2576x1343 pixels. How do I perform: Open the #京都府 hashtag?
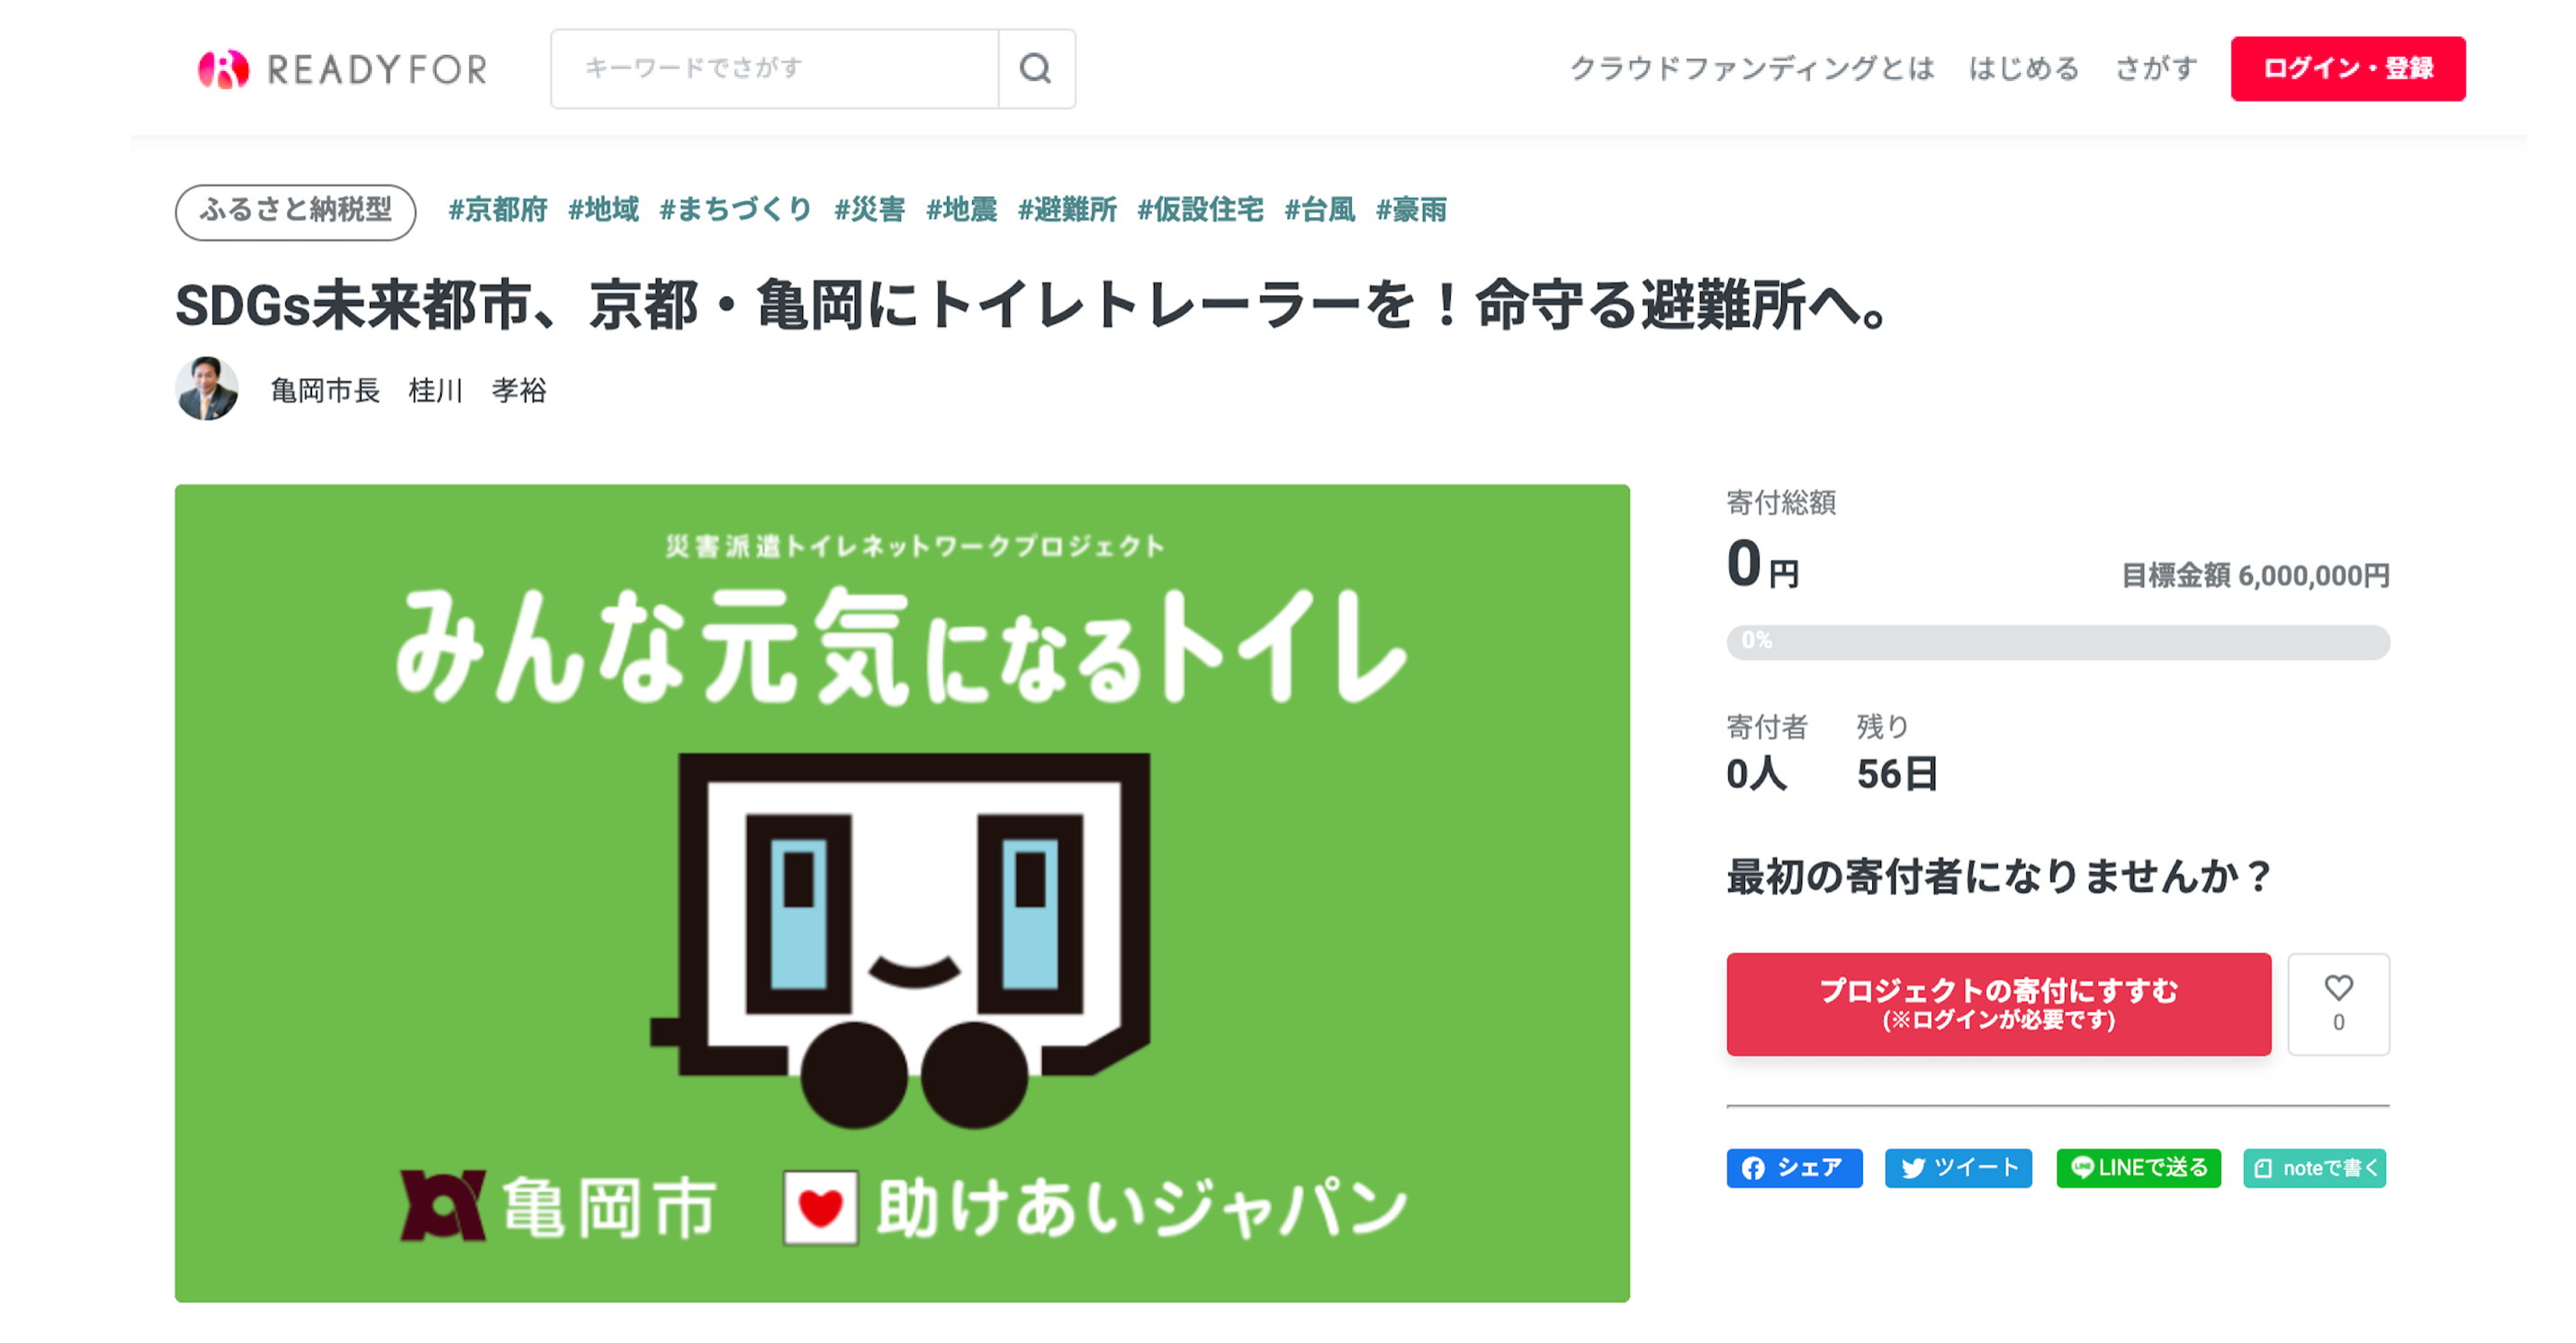tap(498, 209)
